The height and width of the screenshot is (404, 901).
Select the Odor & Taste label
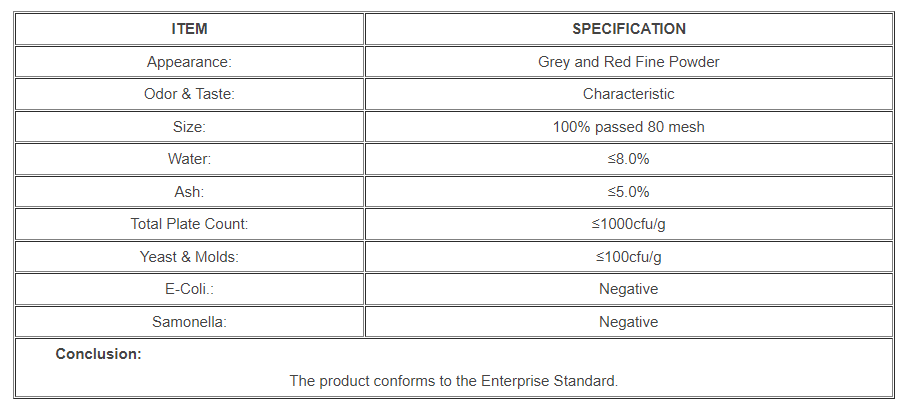click(x=189, y=94)
